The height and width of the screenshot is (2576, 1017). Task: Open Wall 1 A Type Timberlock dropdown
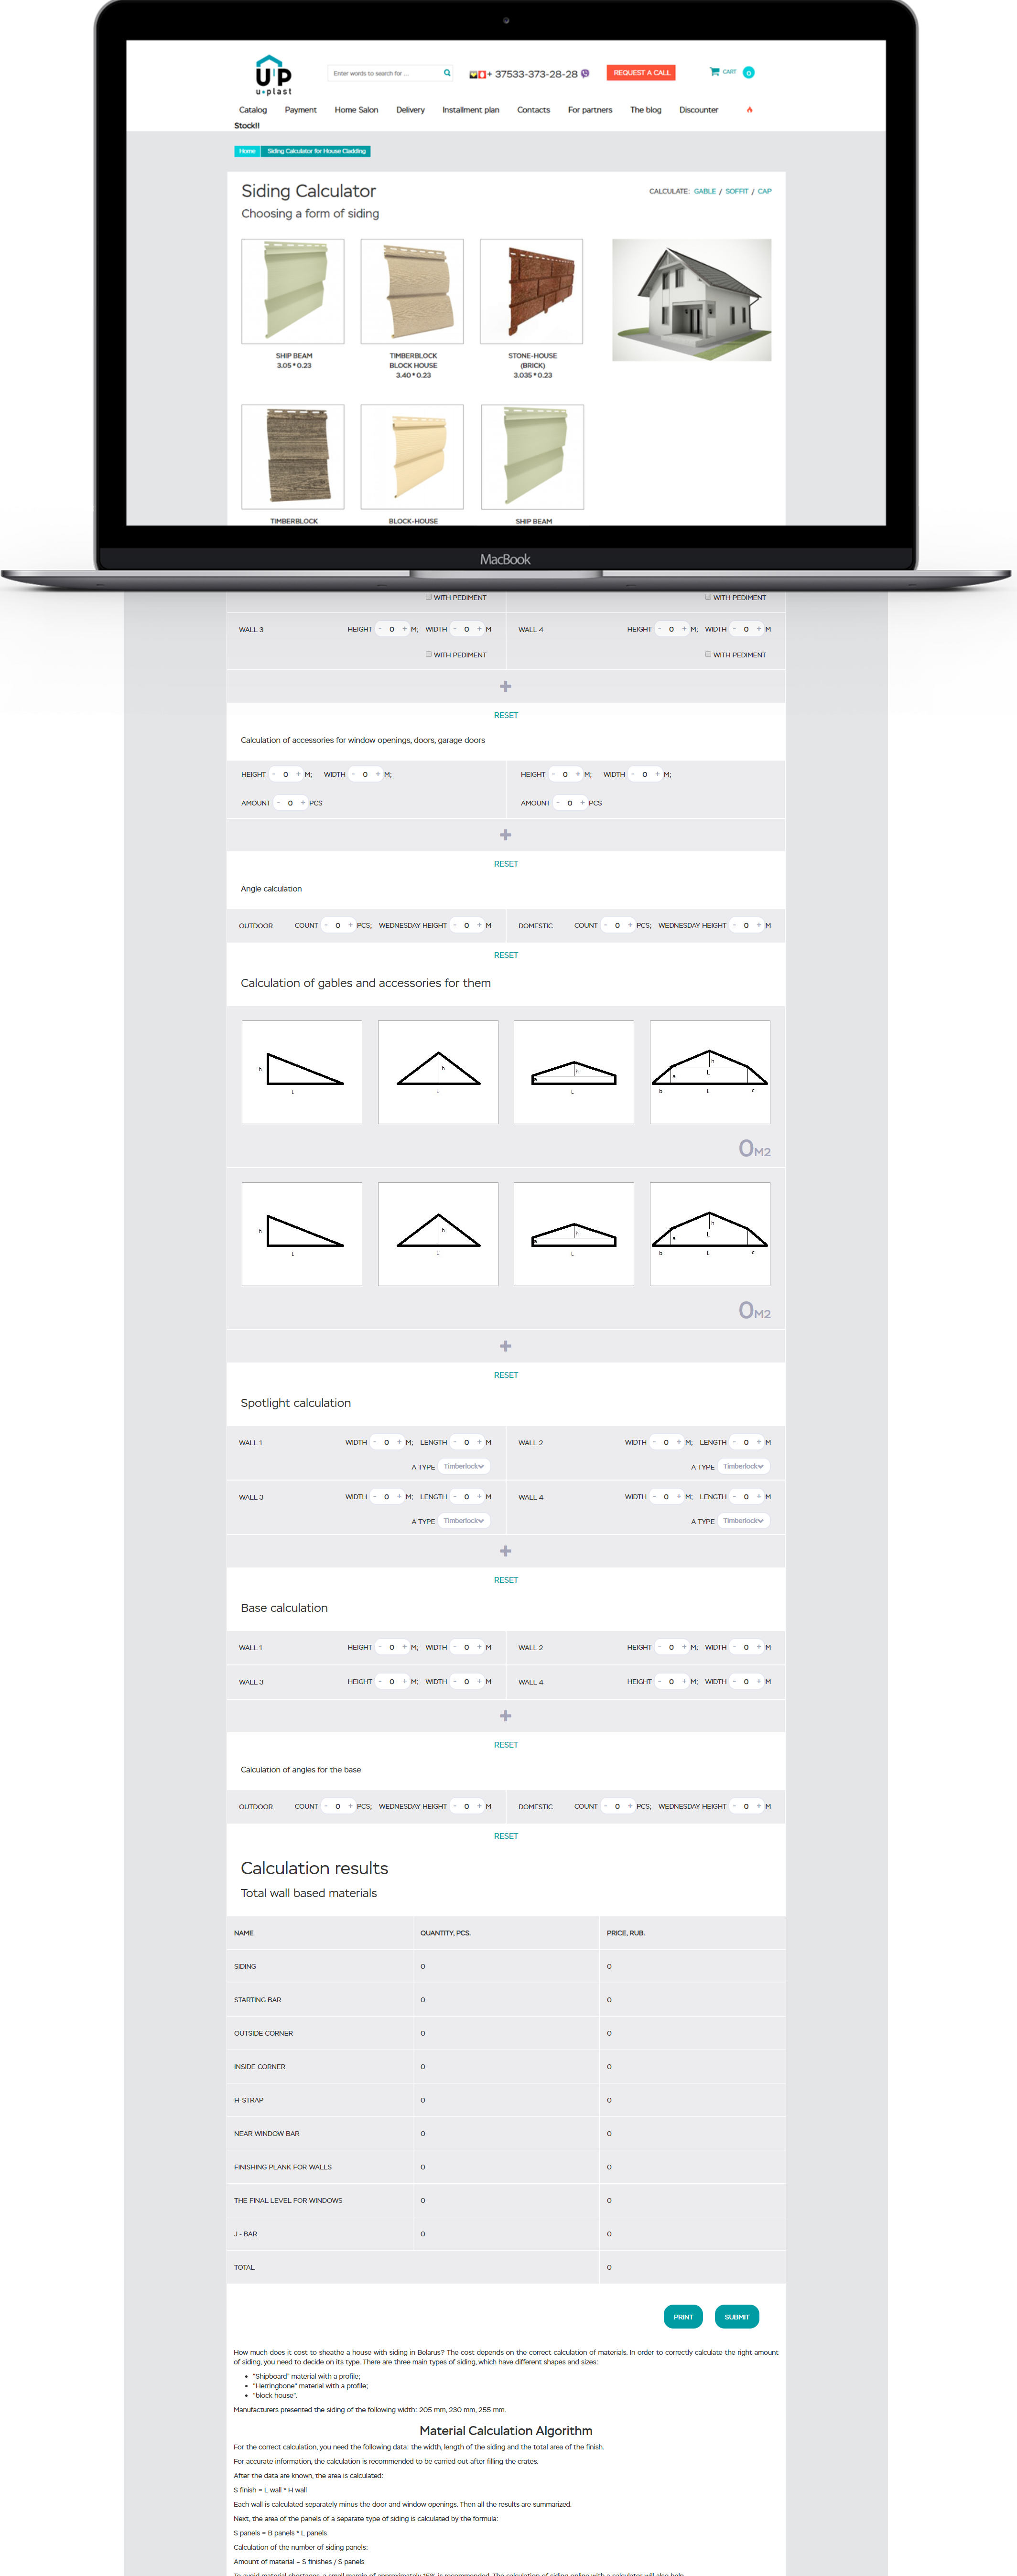(464, 1467)
